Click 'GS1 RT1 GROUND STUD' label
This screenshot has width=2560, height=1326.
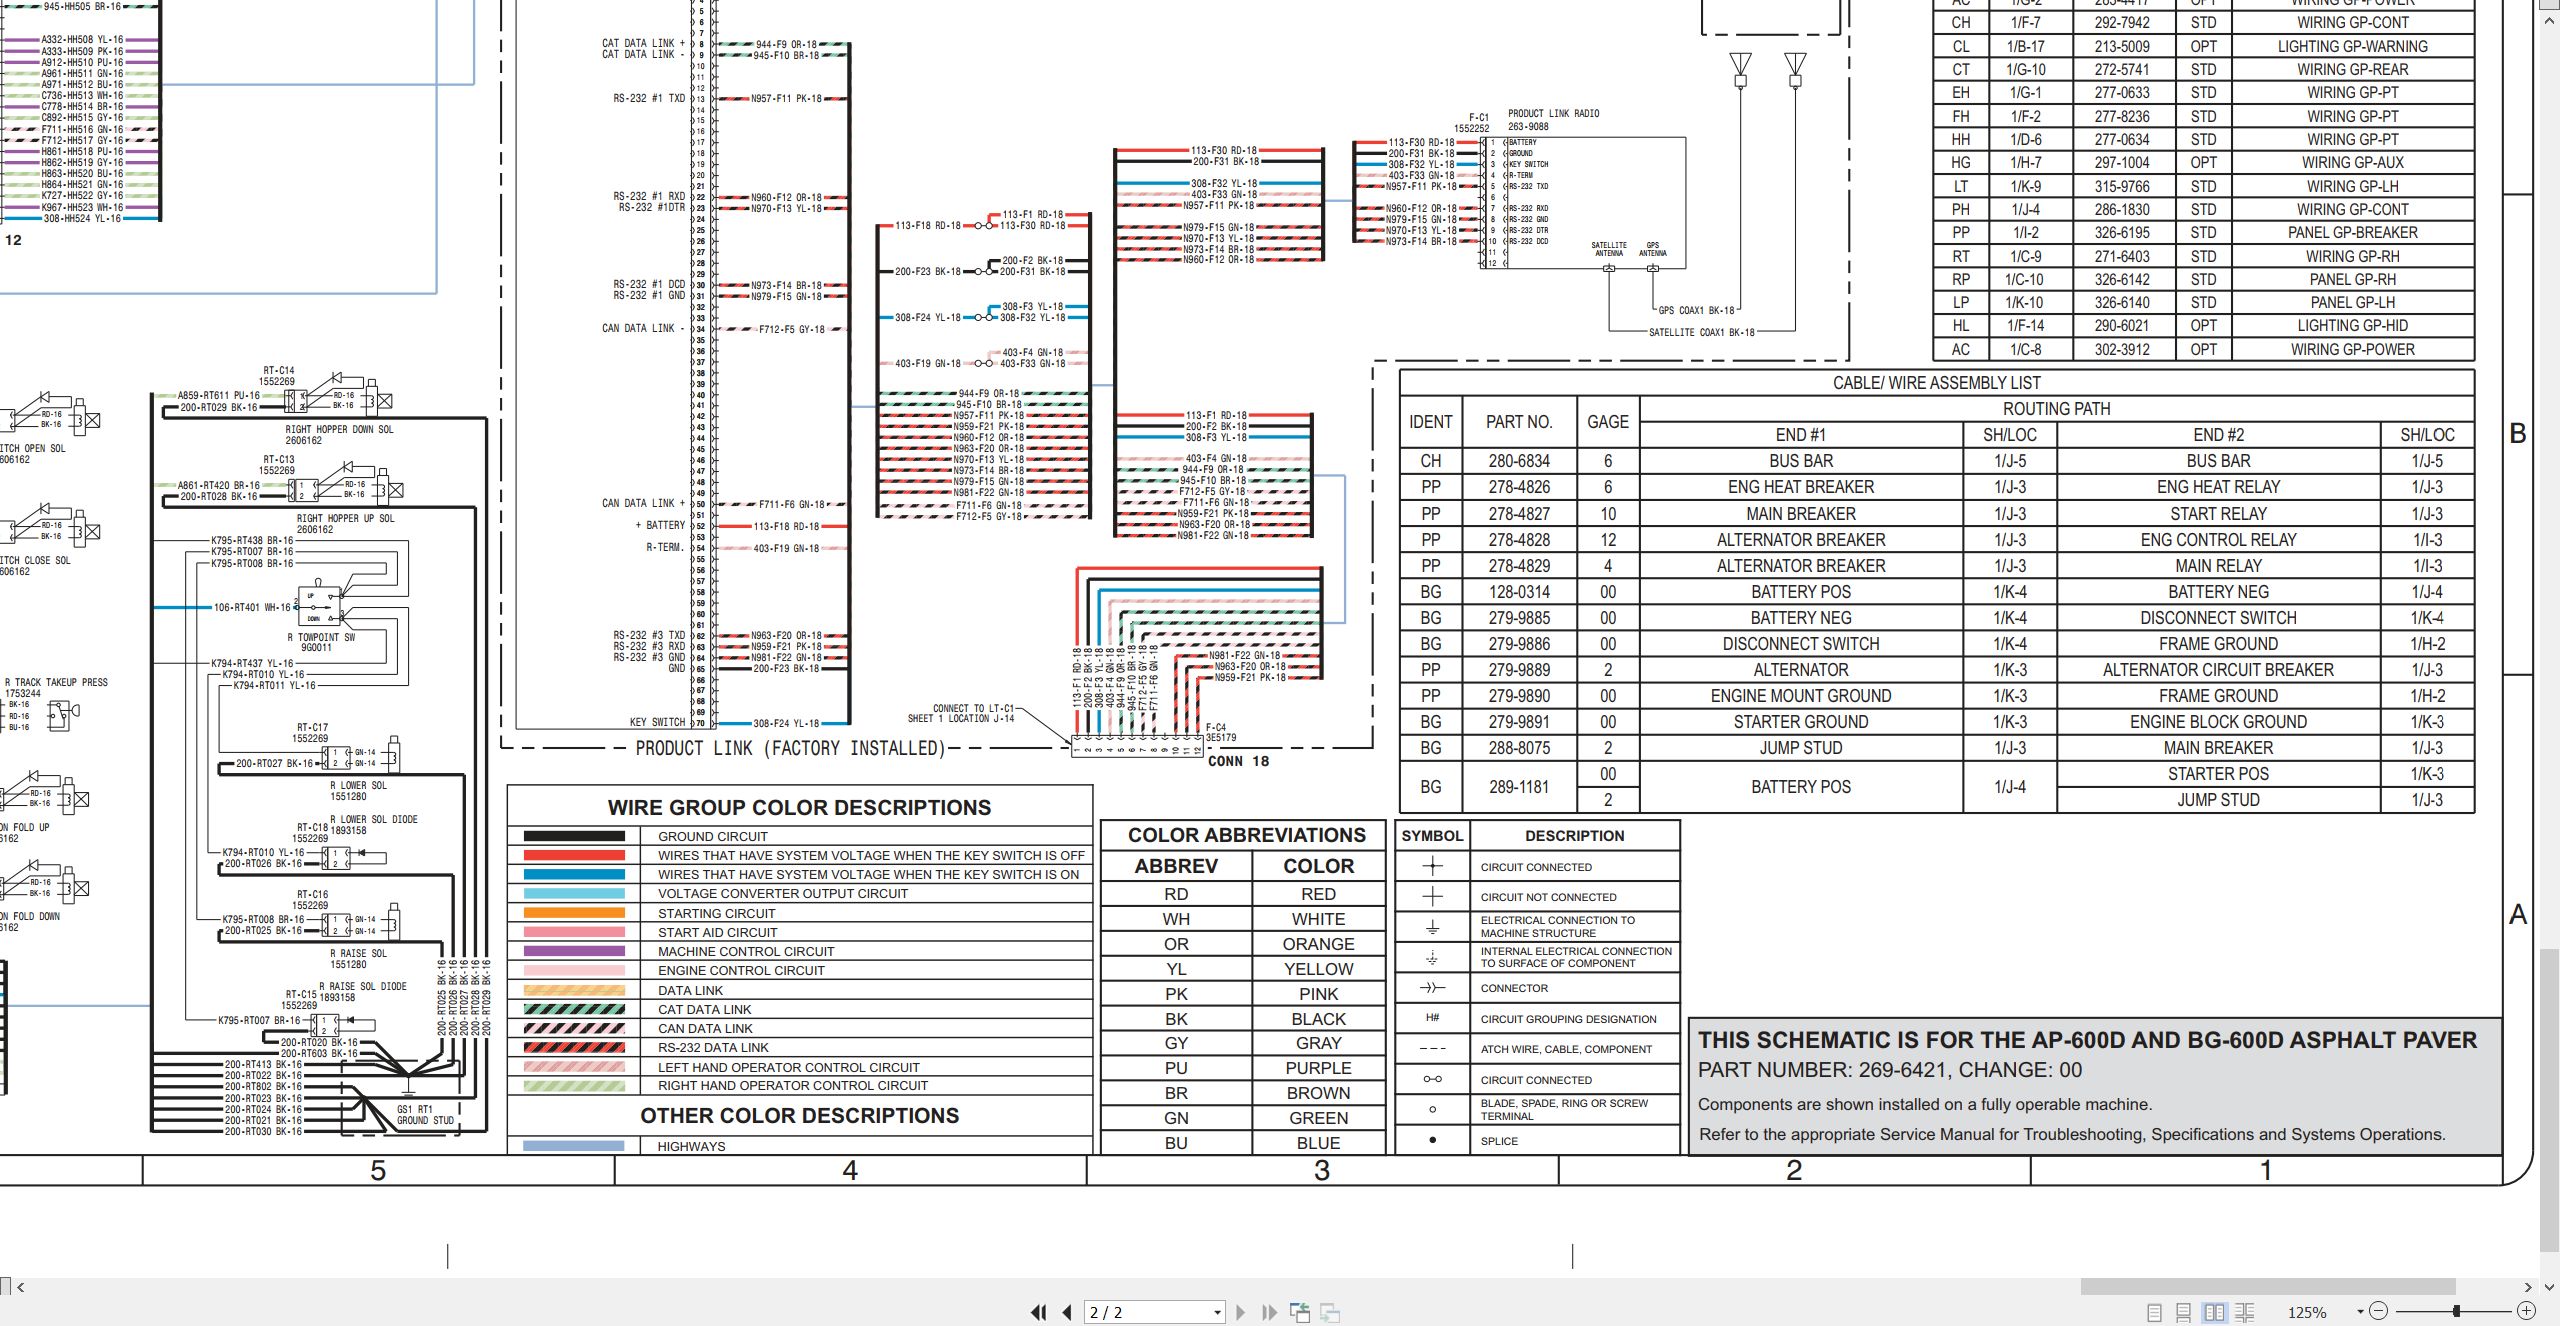tap(425, 1115)
